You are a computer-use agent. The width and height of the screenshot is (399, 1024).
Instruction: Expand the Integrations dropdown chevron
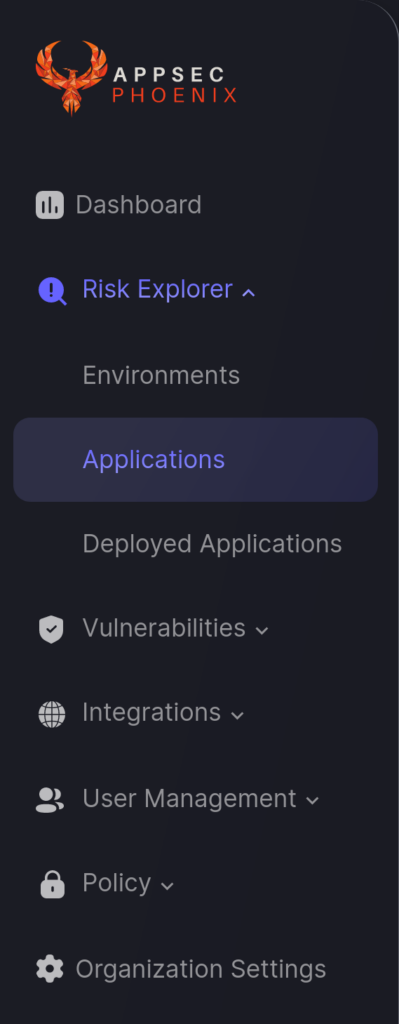(238, 716)
